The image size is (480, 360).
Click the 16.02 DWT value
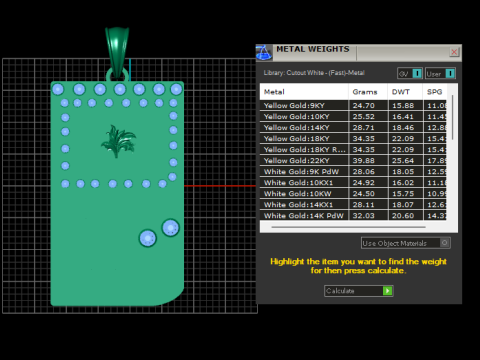[x=403, y=183]
